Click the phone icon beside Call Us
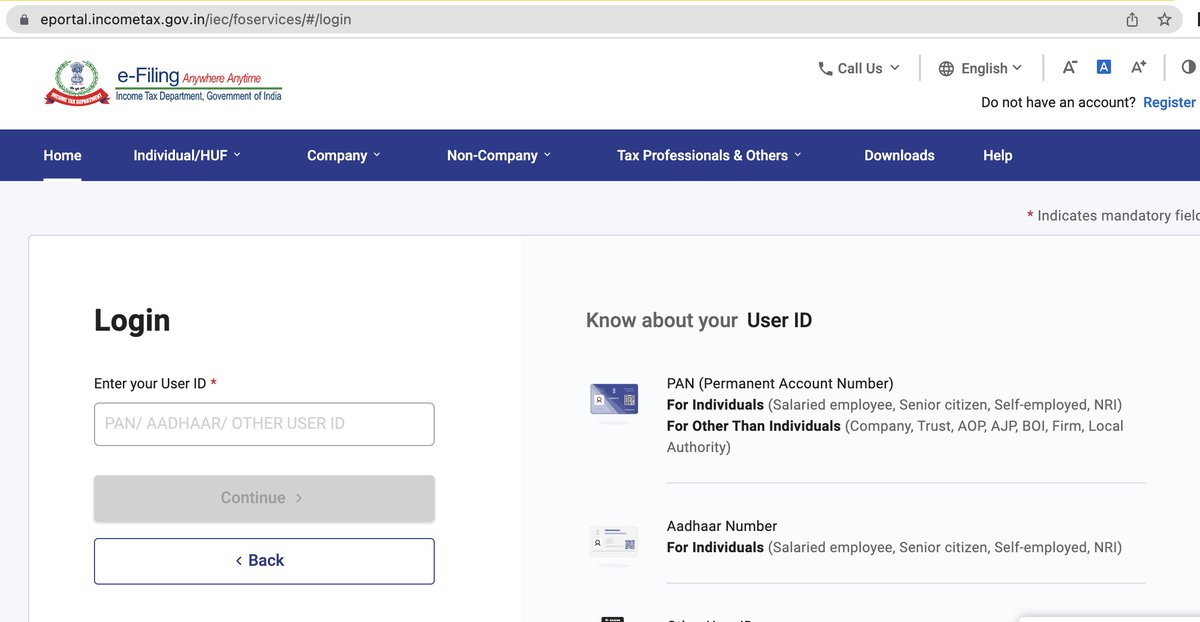1200x622 pixels. point(825,69)
